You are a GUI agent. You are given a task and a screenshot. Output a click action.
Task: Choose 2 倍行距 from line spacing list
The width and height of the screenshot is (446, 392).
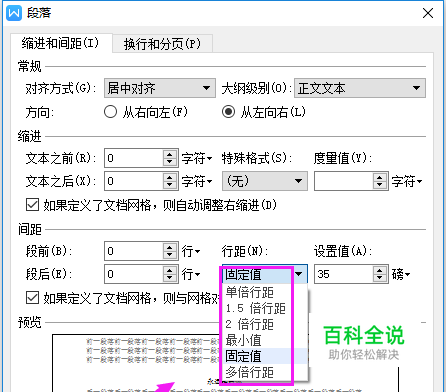(x=265, y=324)
